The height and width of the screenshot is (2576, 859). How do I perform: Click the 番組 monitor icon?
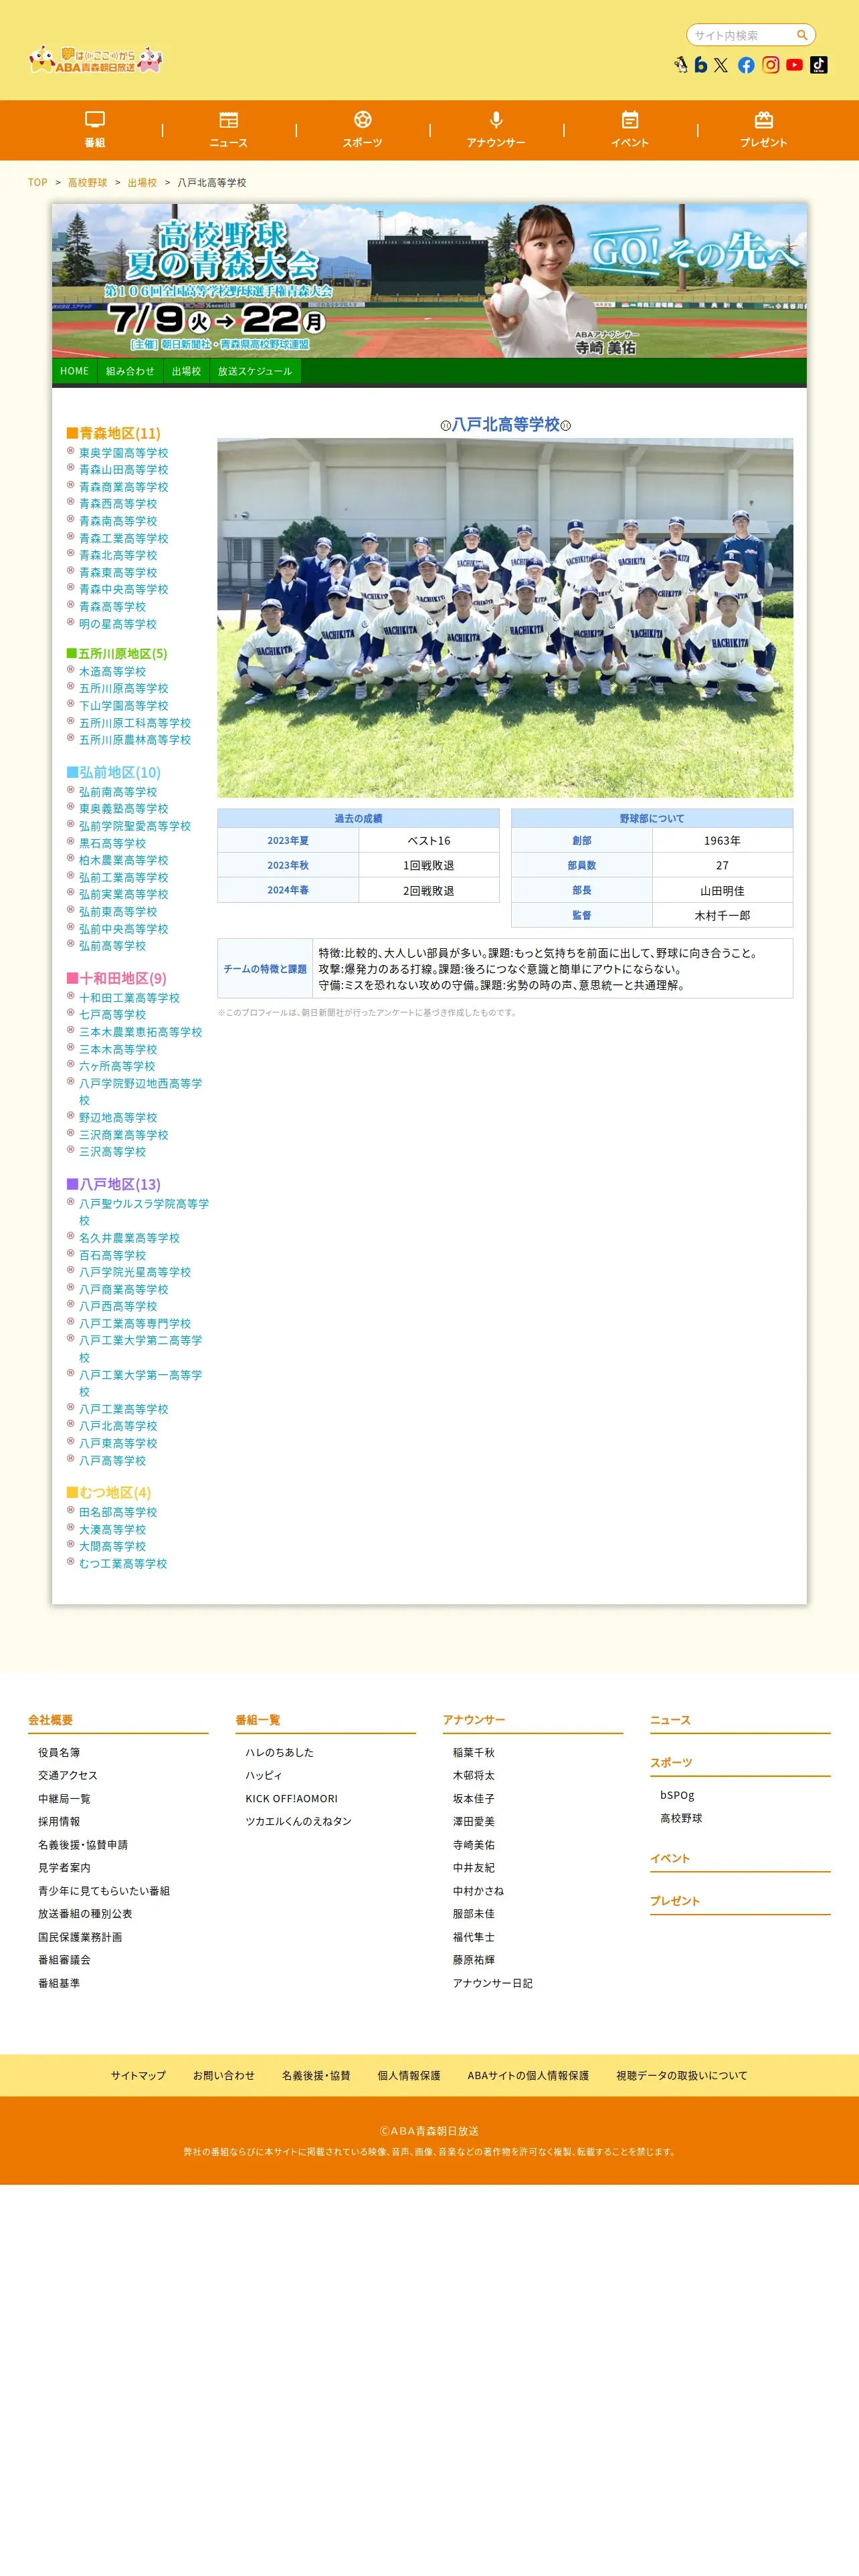click(x=95, y=120)
